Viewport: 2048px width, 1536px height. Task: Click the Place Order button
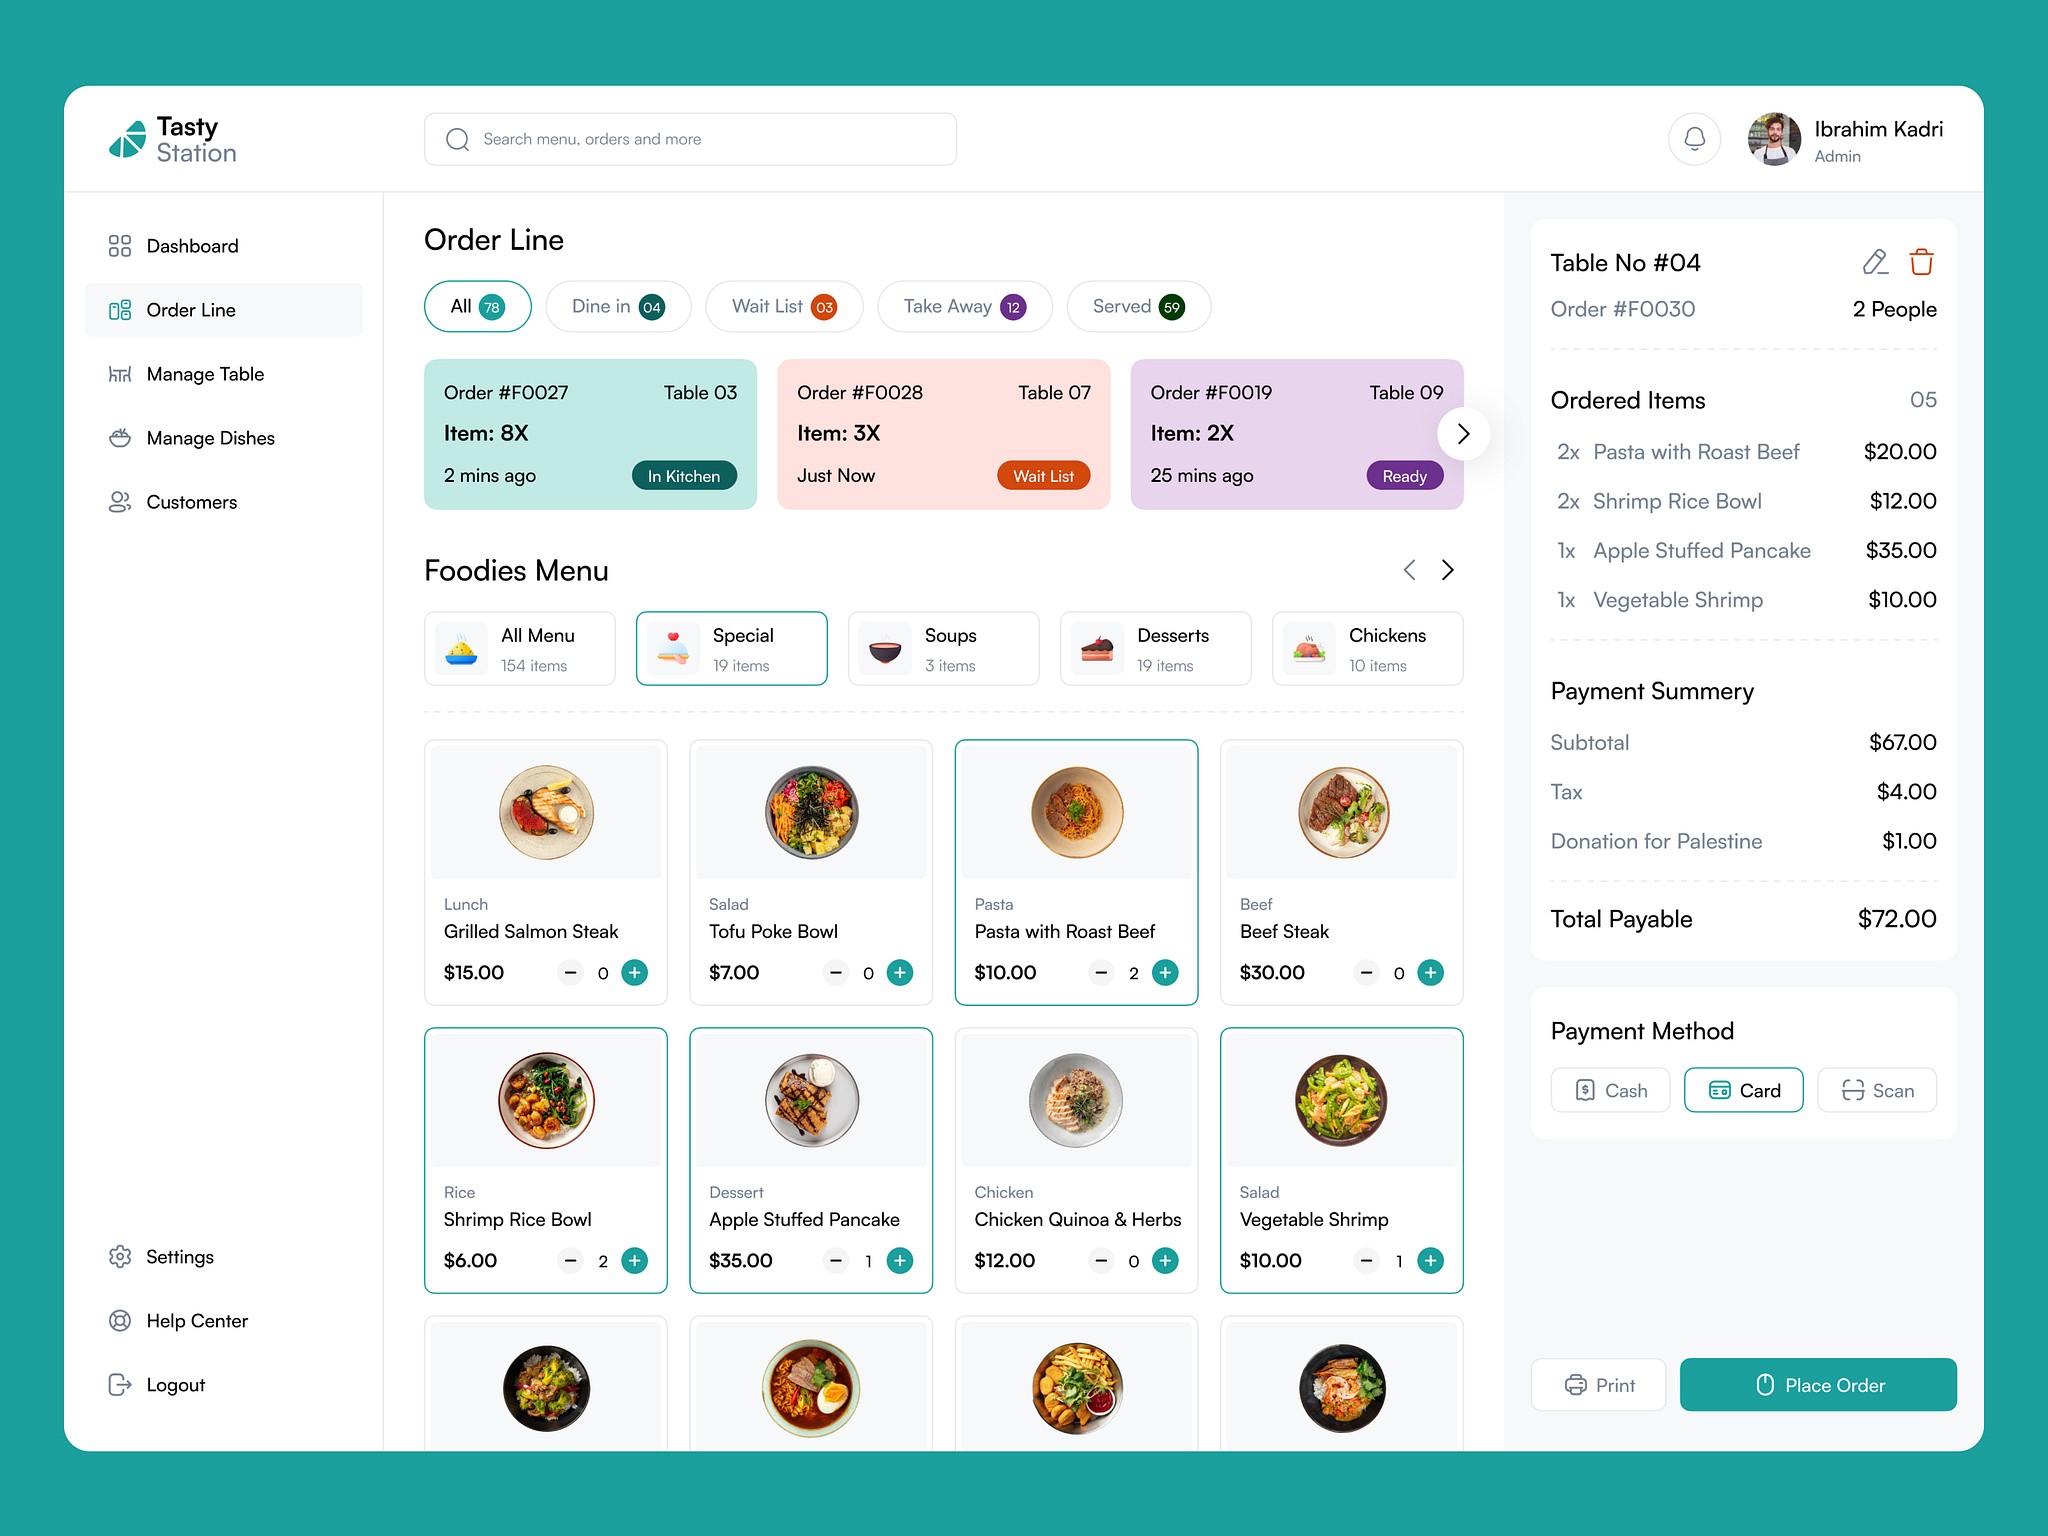pos(1817,1386)
